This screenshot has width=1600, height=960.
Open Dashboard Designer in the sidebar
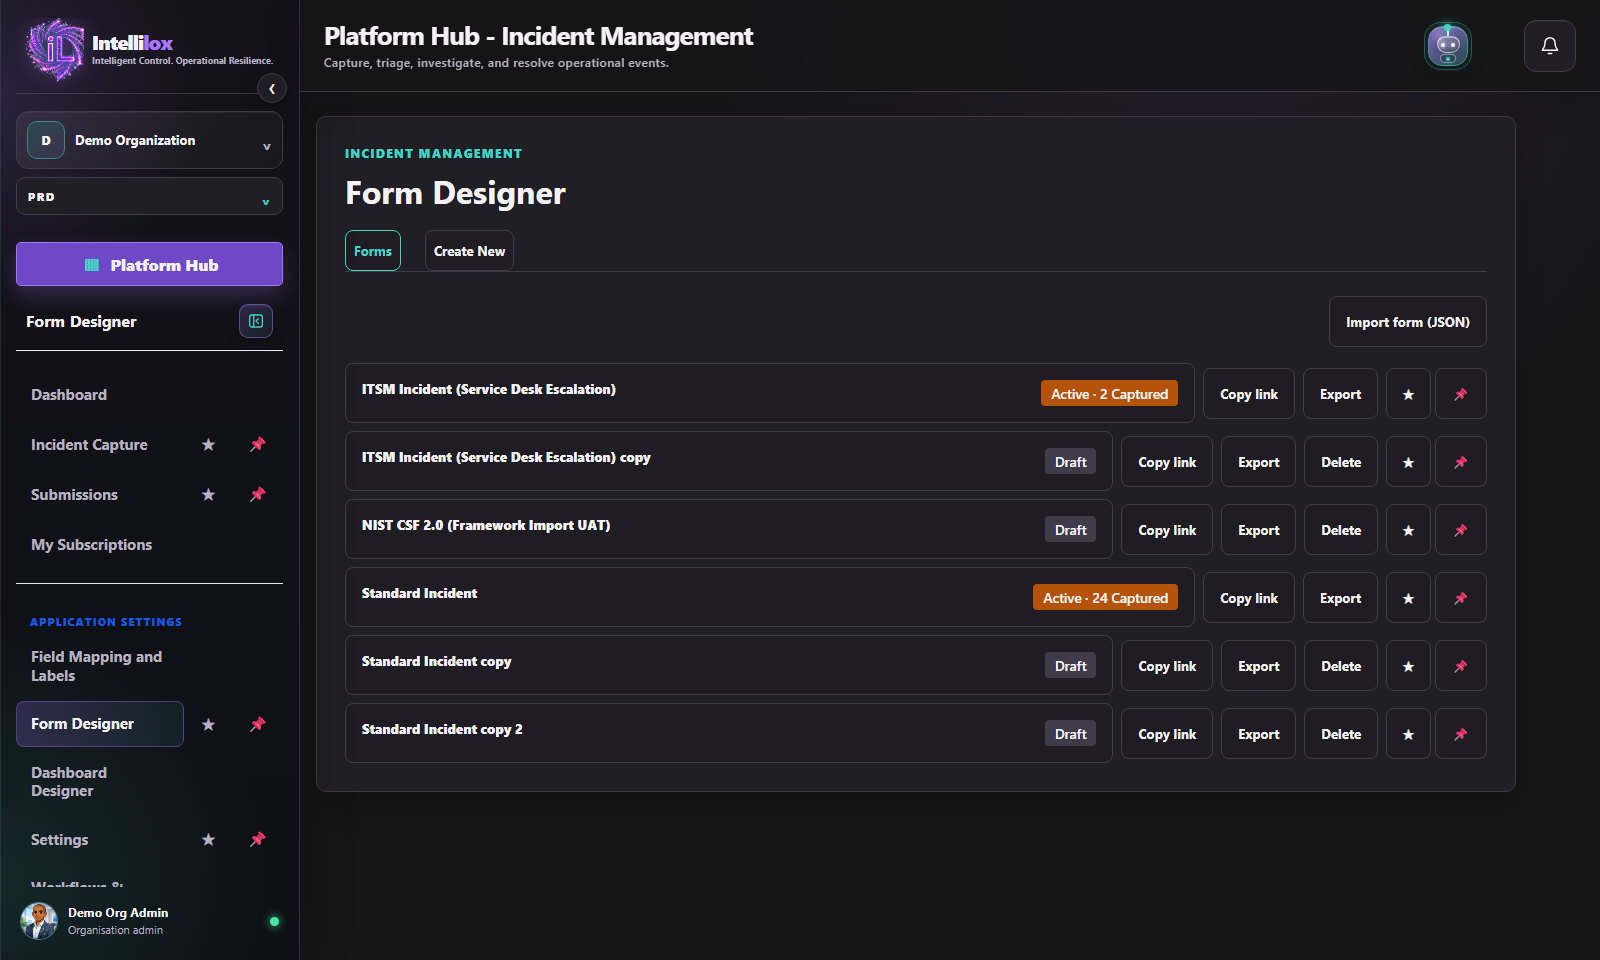click(x=69, y=782)
